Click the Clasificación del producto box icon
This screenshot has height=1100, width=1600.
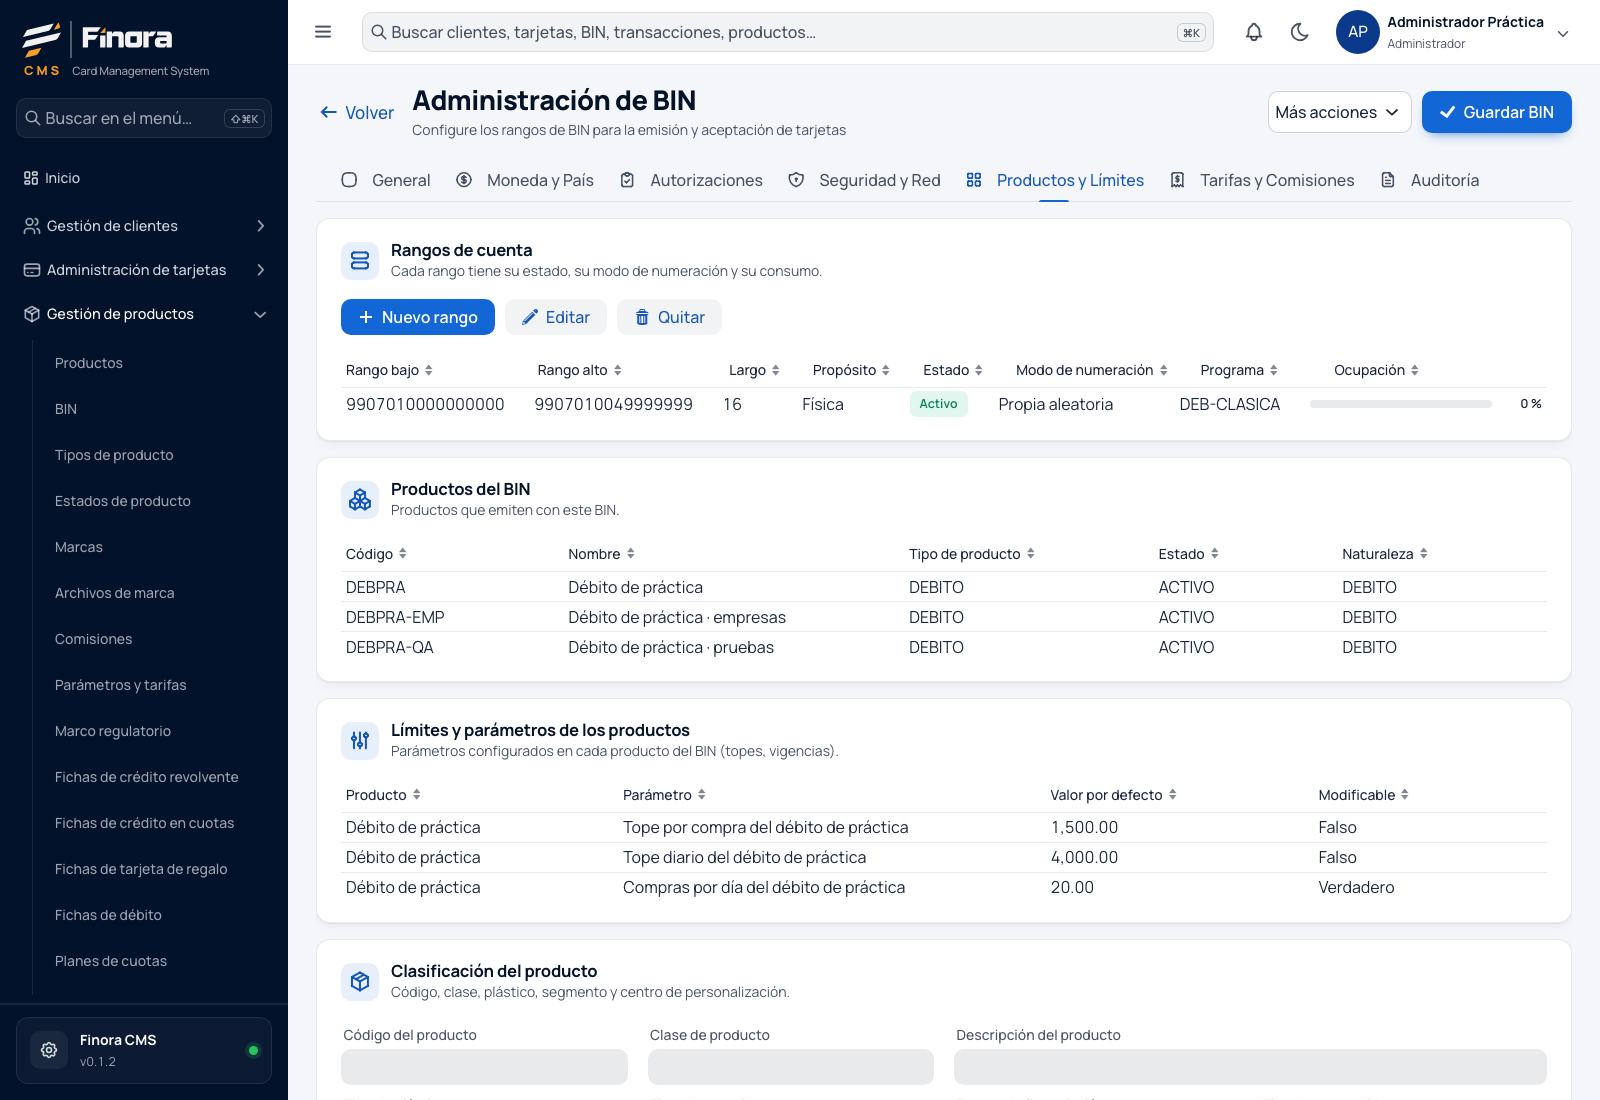pyautogui.click(x=360, y=982)
